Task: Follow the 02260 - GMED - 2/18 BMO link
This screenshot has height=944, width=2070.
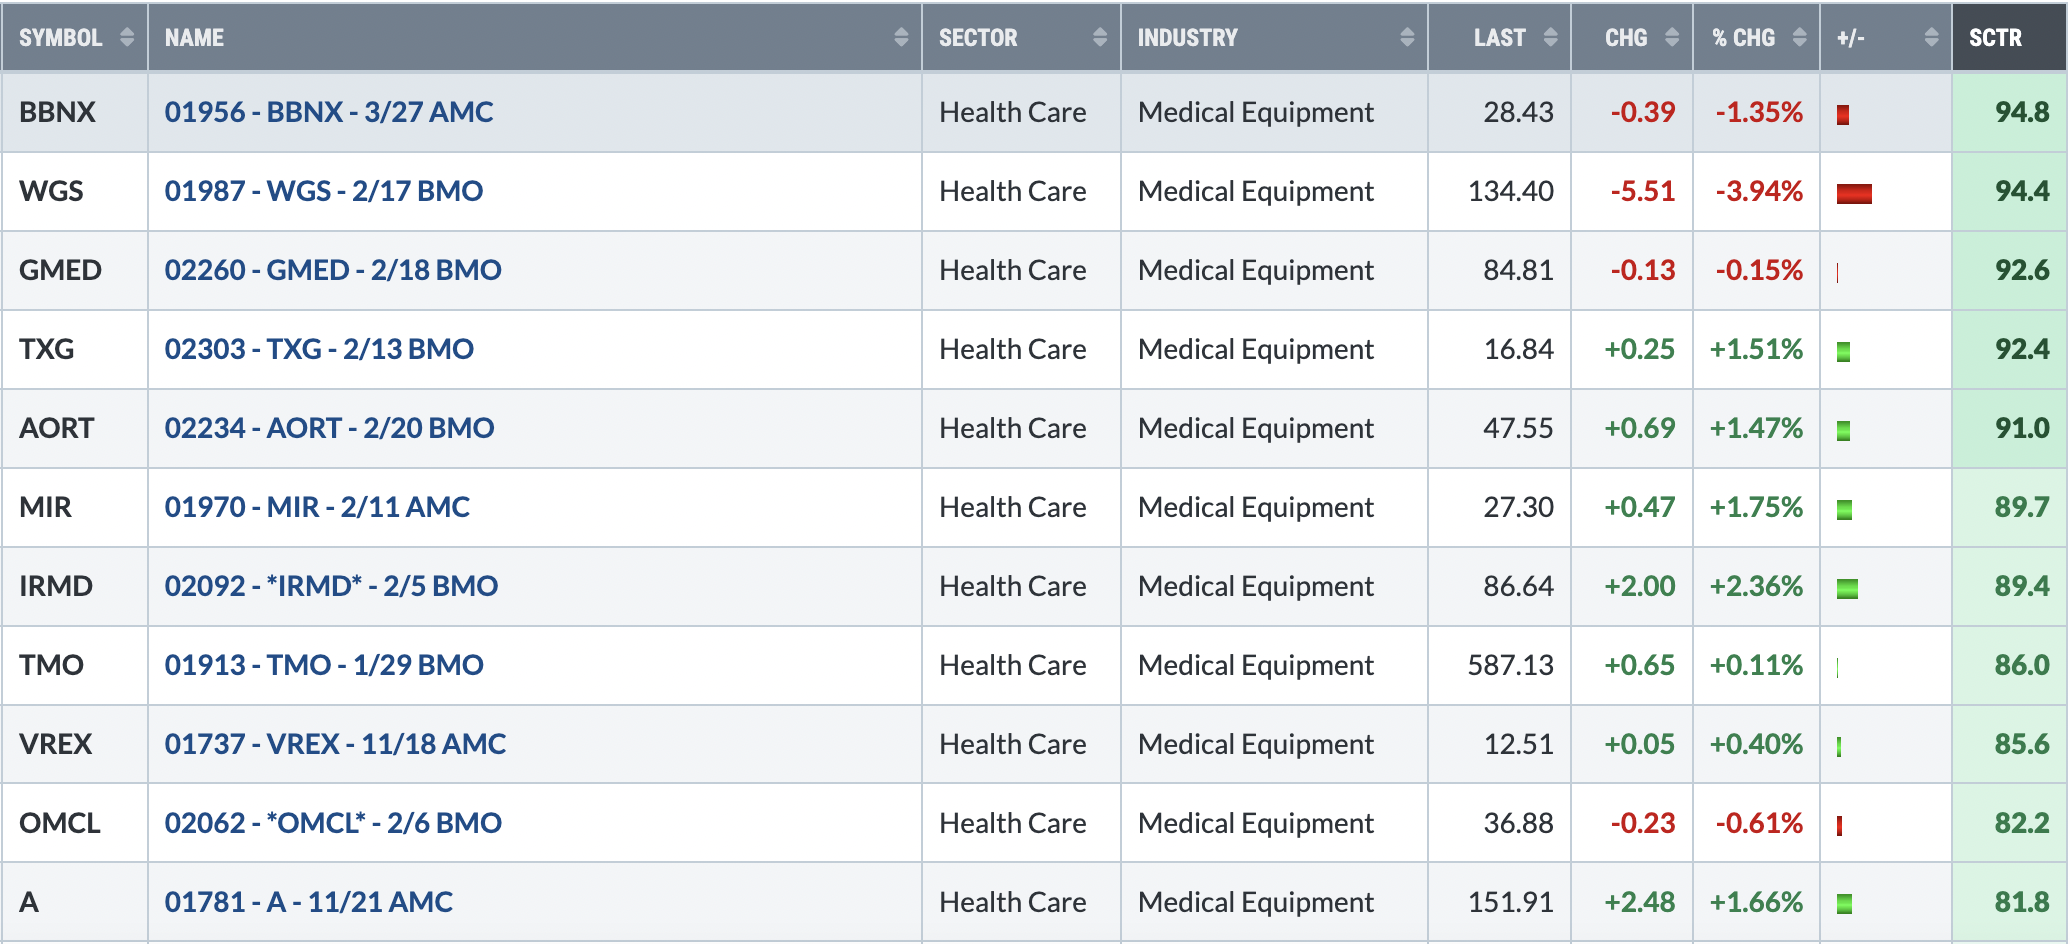Action: [x=333, y=270]
